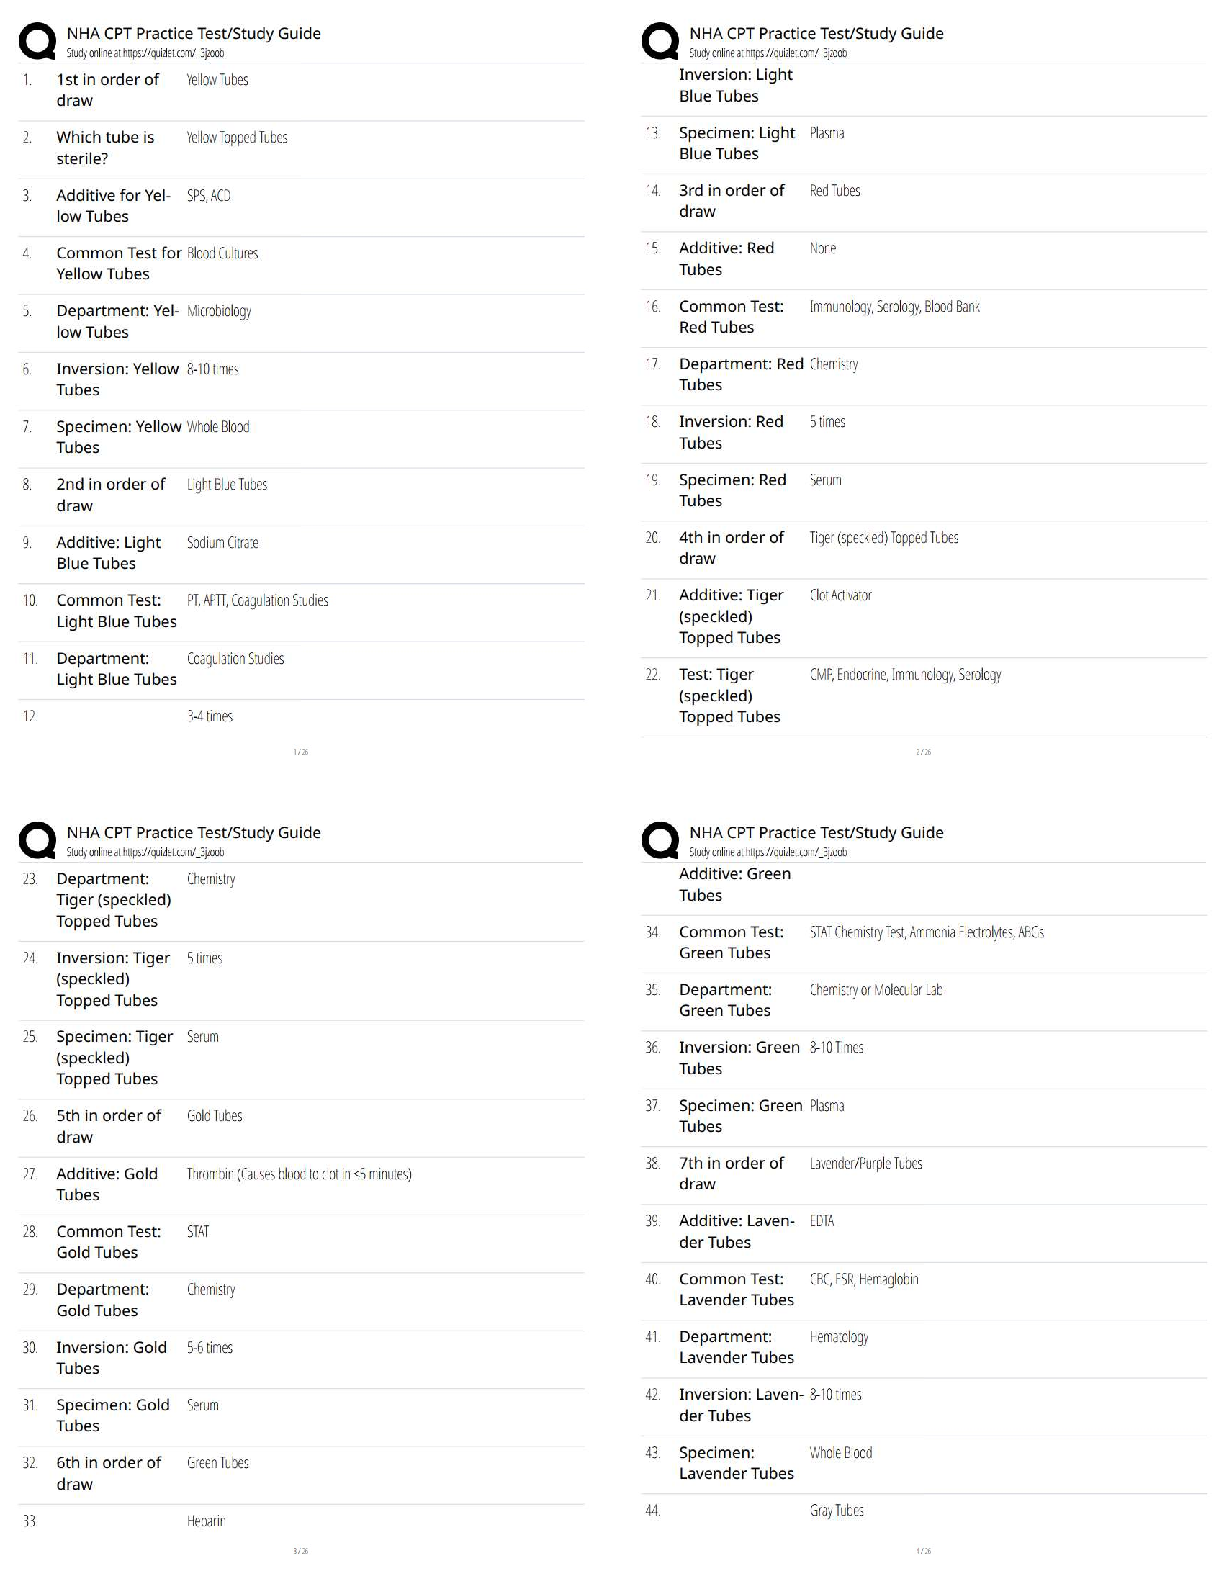This screenshot has height=1584, width=1224.
Task: Click the Quizlet logo on the second page
Action: [x=660, y=42]
